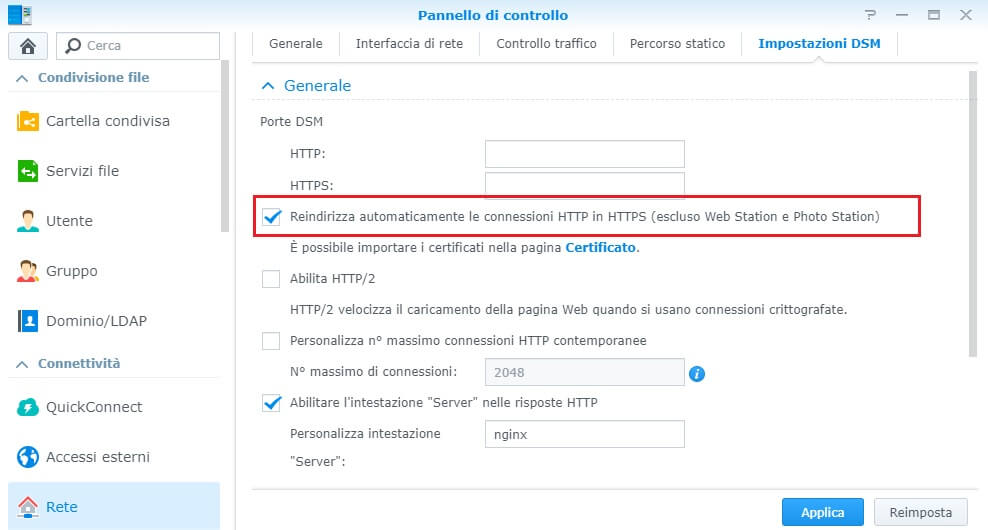Viewport: 988px width, 530px height.
Task: Collapse the Generale settings section
Action: [268, 86]
